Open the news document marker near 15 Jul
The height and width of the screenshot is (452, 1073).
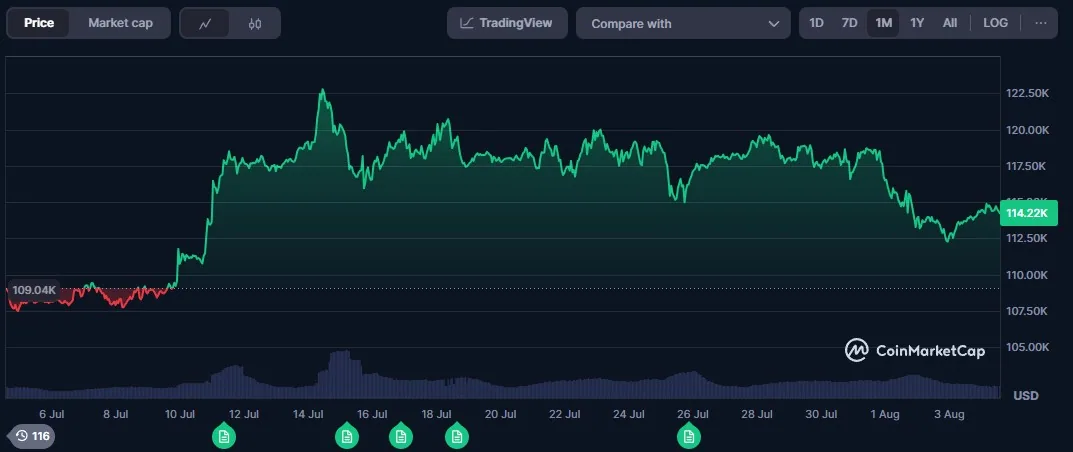(x=346, y=436)
